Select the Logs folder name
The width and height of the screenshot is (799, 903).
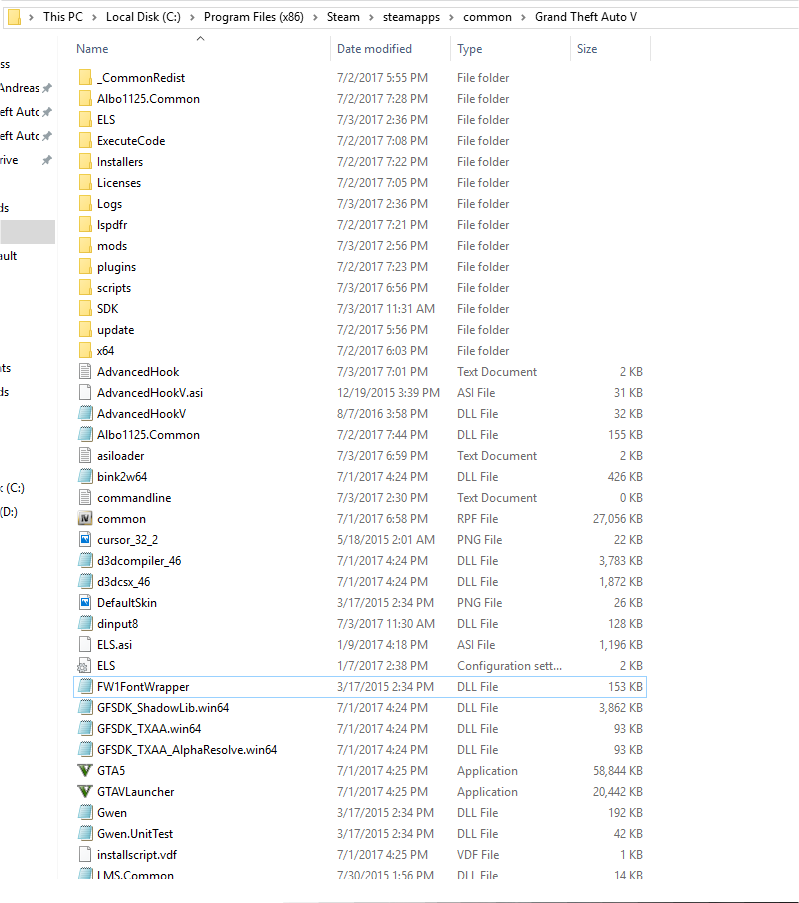pos(109,204)
